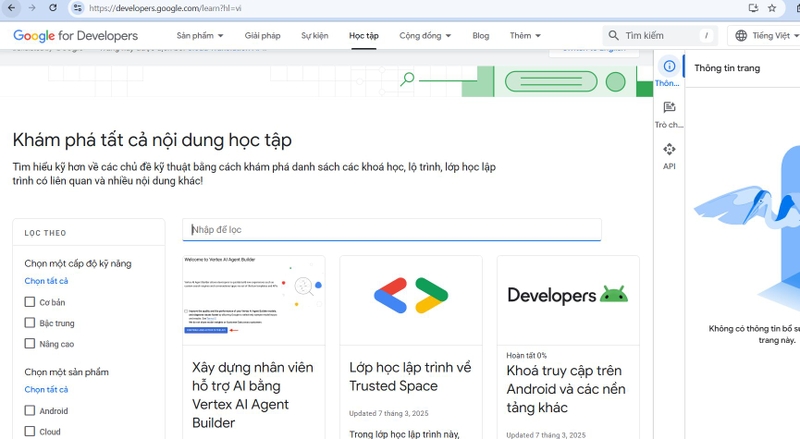The width and height of the screenshot is (800, 439).
Task: Select all products via Chọn tất cả
Action: point(46,389)
